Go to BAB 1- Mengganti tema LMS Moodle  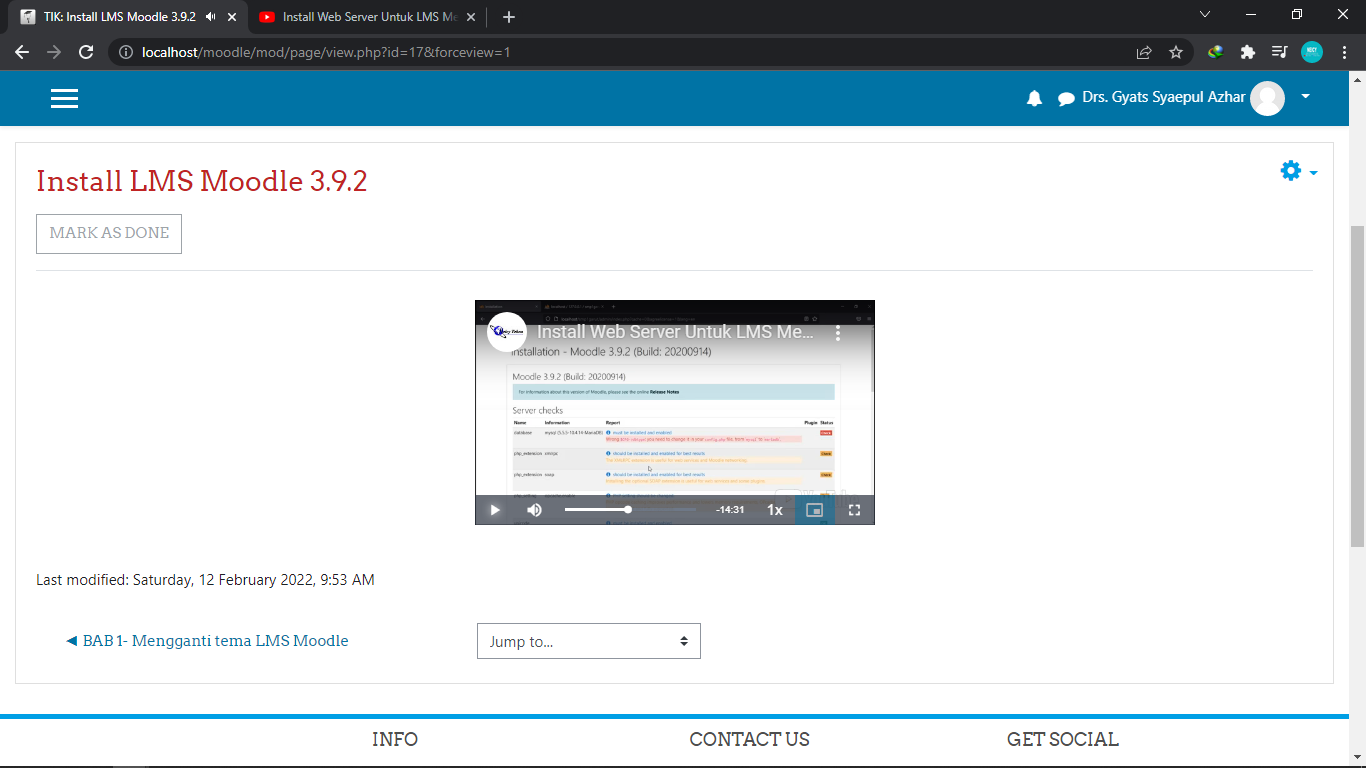[x=207, y=641]
